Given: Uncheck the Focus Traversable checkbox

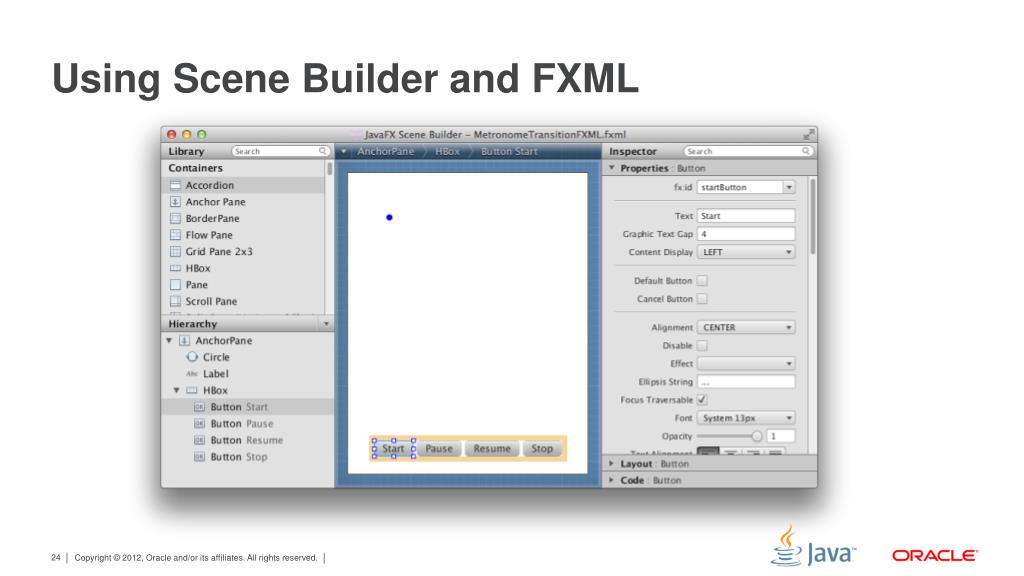Looking at the screenshot, I should (x=702, y=400).
